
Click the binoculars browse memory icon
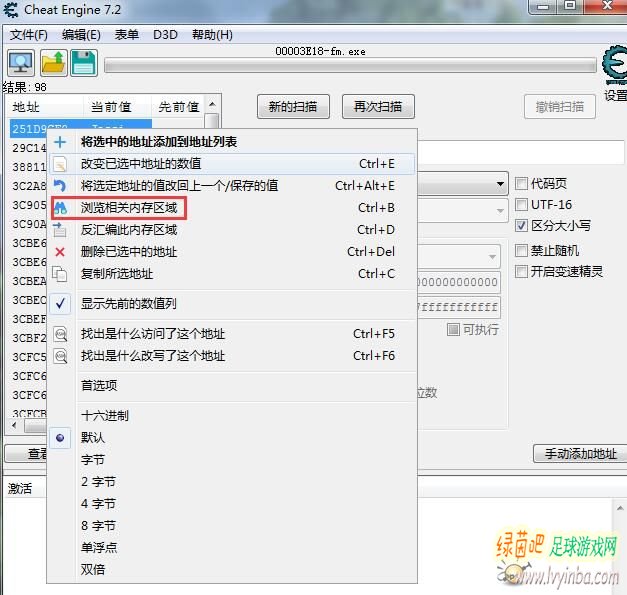tap(60, 208)
